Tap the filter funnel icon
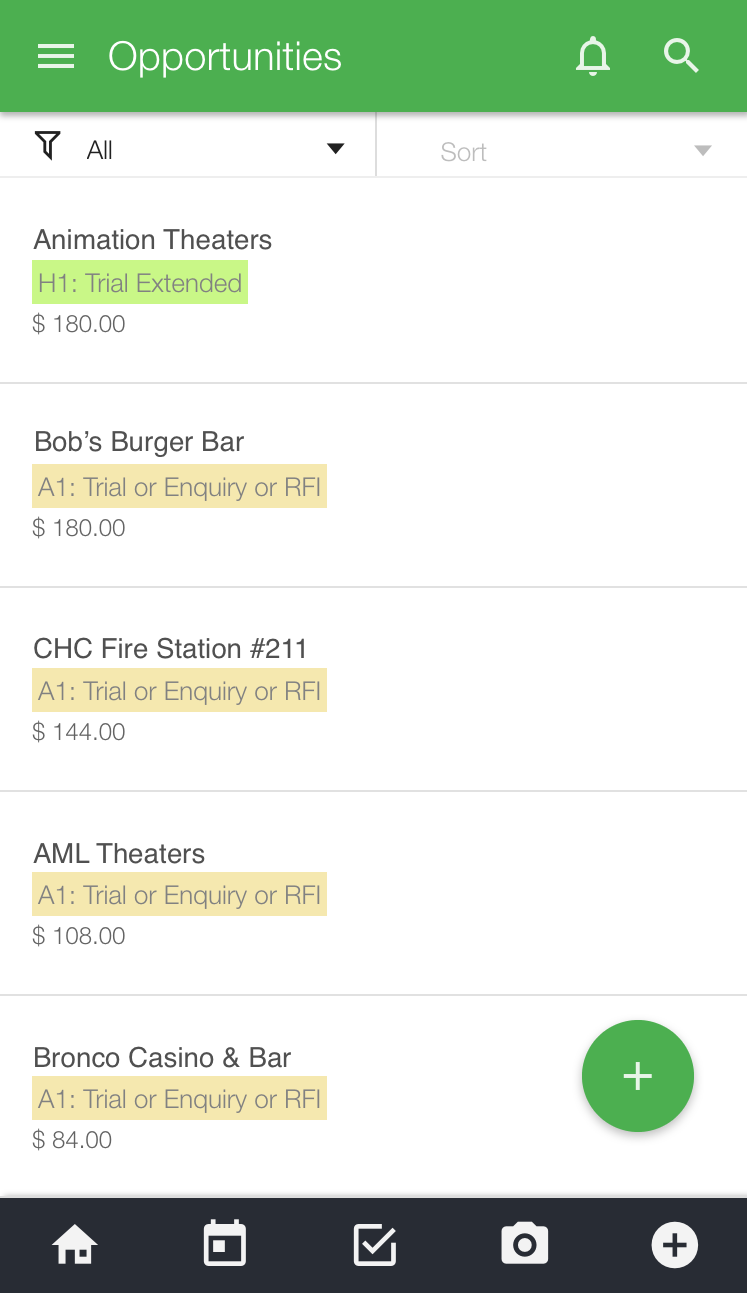This screenshot has width=747, height=1293. pos(47,146)
